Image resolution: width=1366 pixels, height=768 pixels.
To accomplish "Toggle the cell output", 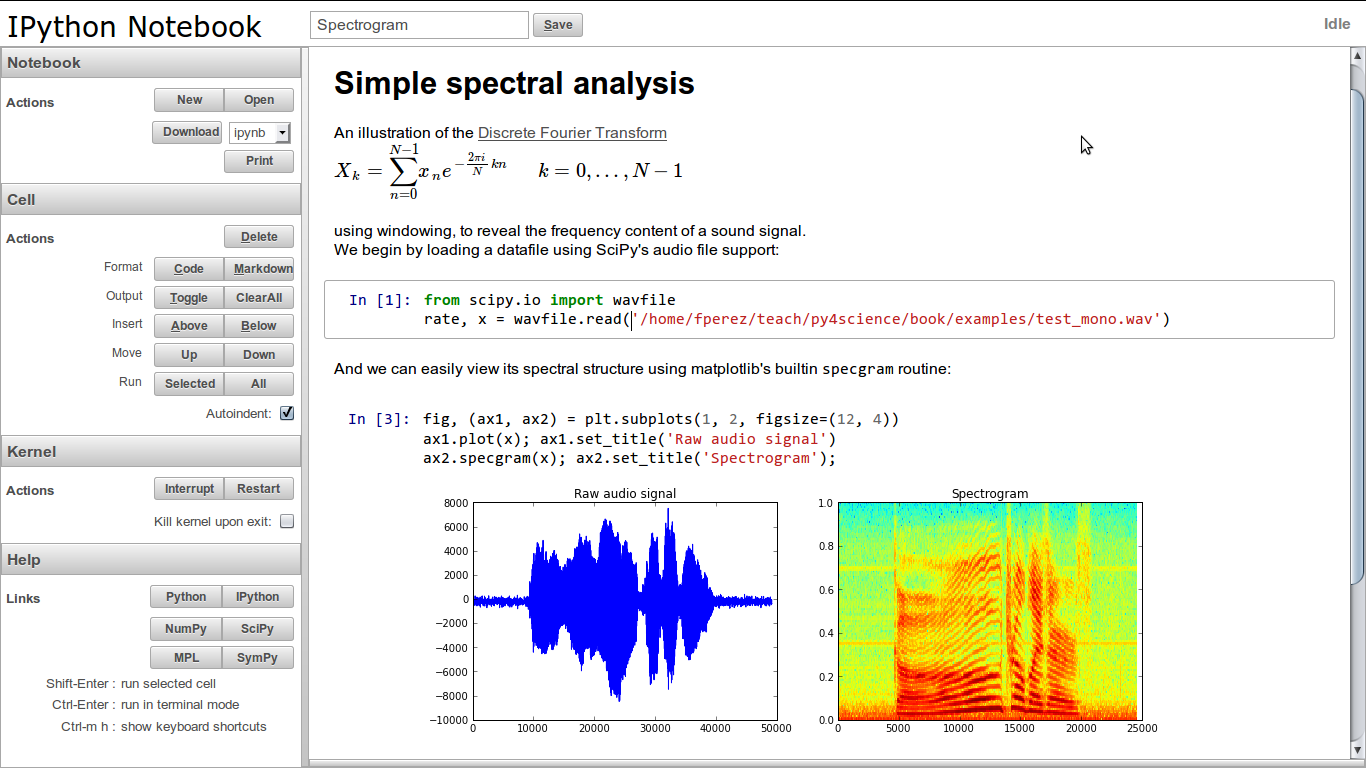I will [189, 297].
